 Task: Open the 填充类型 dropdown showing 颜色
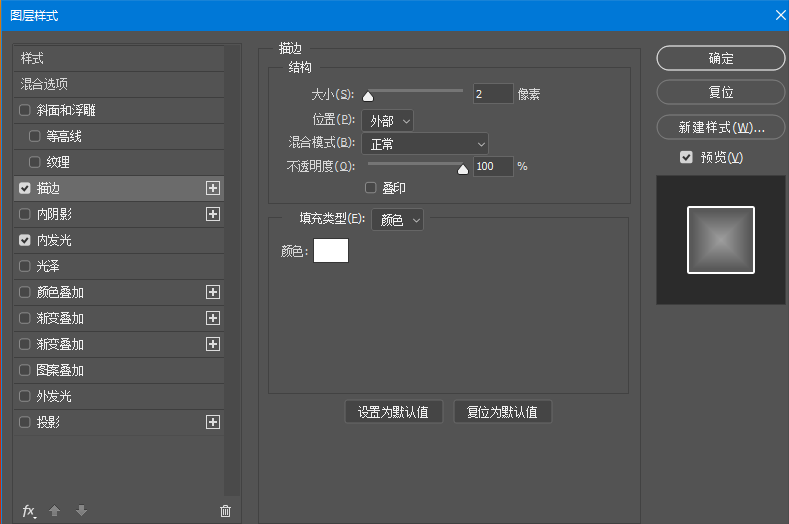tap(398, 220)
